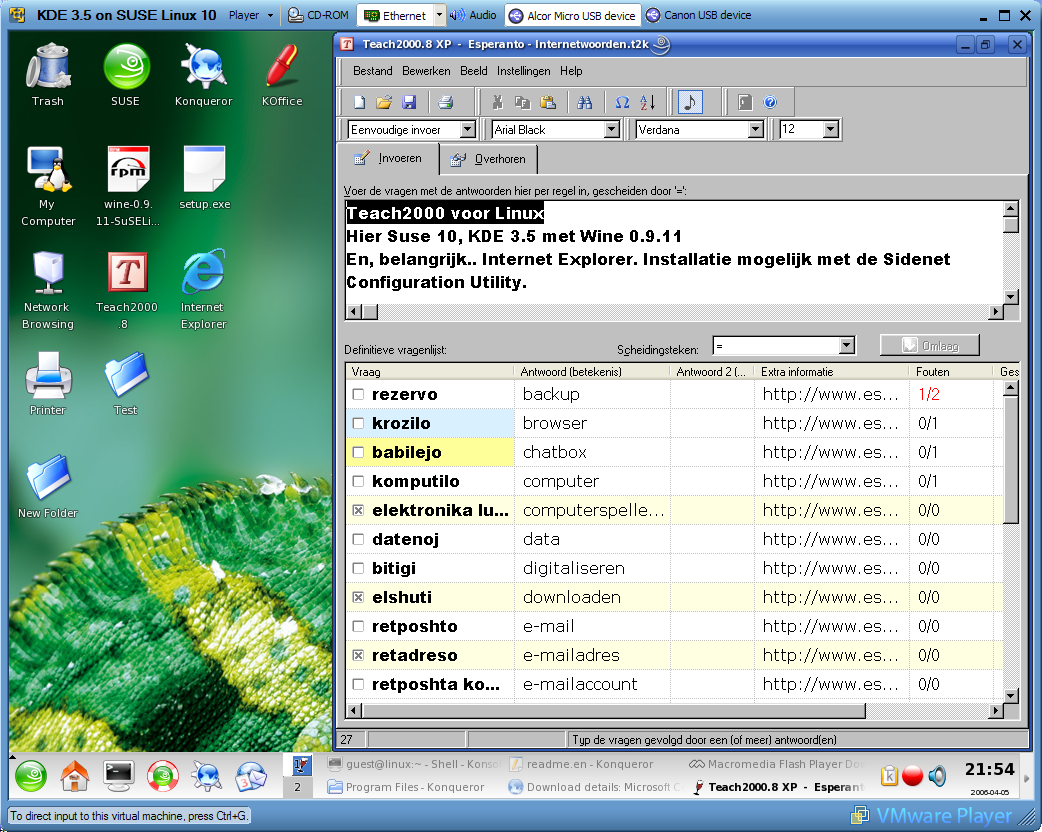
Task: Uncheck the box for retadreso
Action: coord(358,655)
